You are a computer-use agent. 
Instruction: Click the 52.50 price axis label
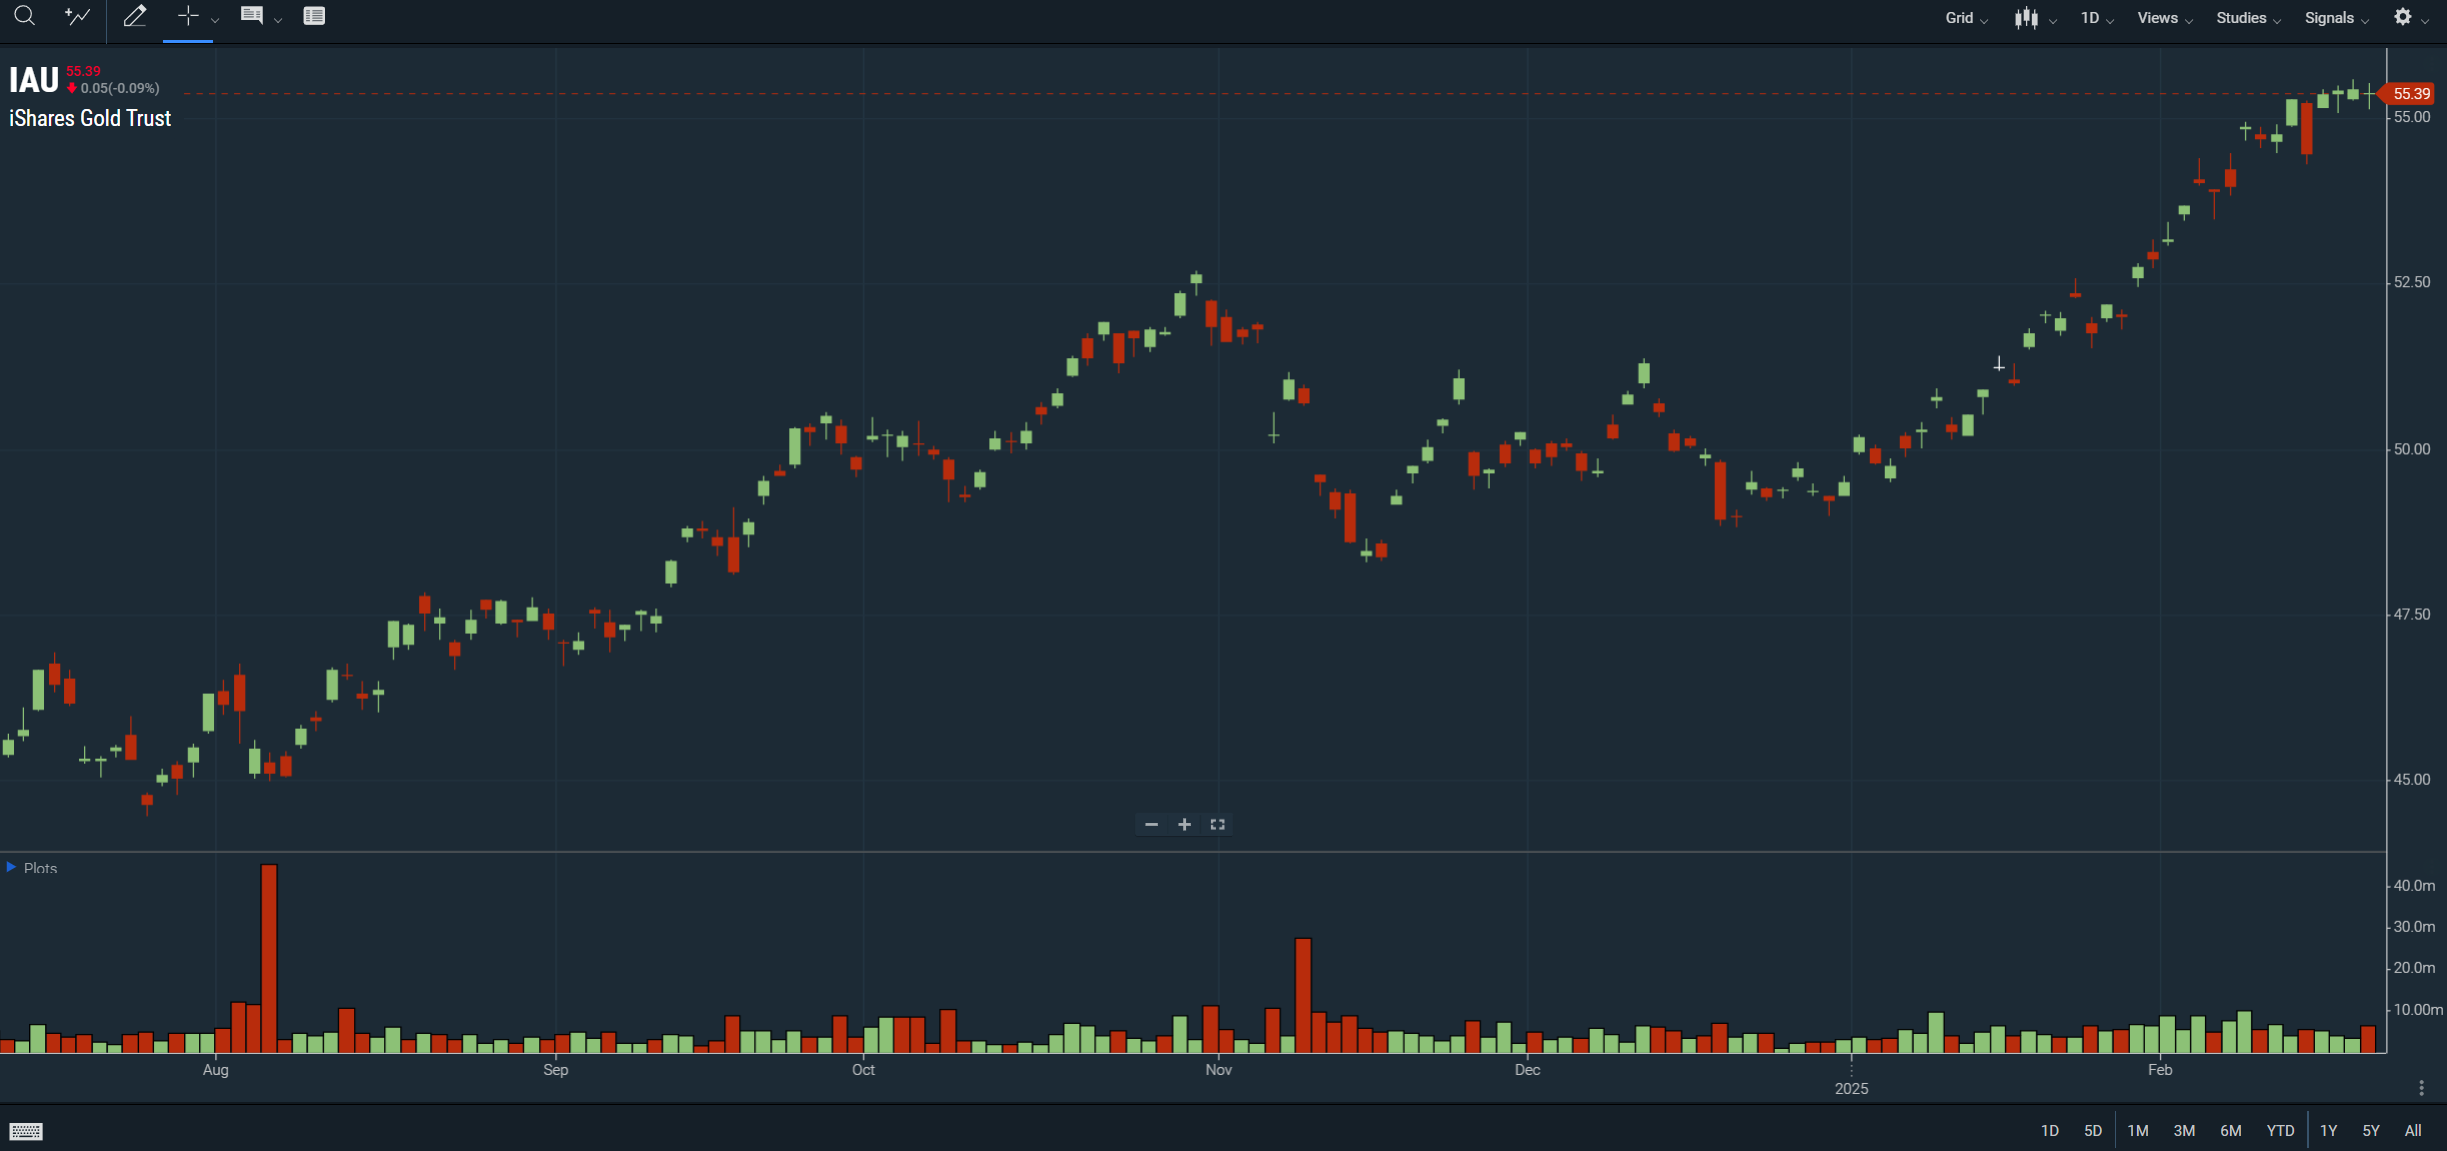pos(2412,282)
